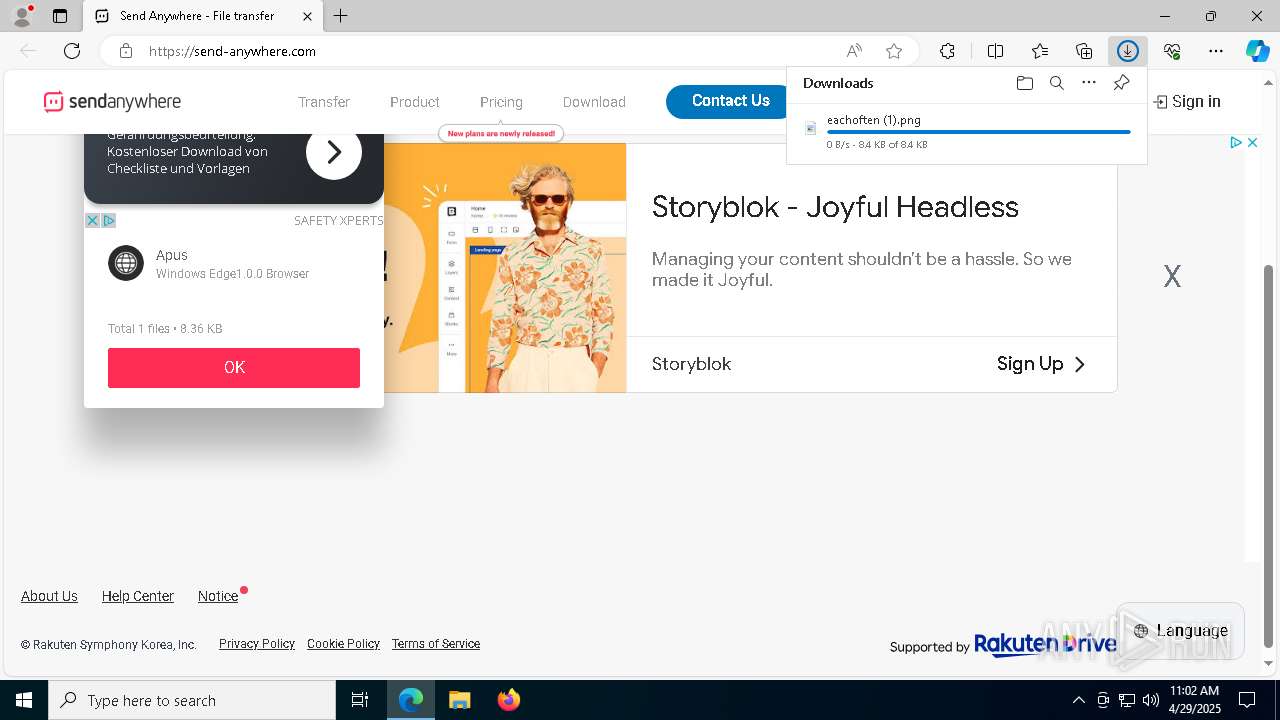Search downloads with magnifier icon
The width and height of the screenshot is (1280, 720).
click(x=1056, y=83)
